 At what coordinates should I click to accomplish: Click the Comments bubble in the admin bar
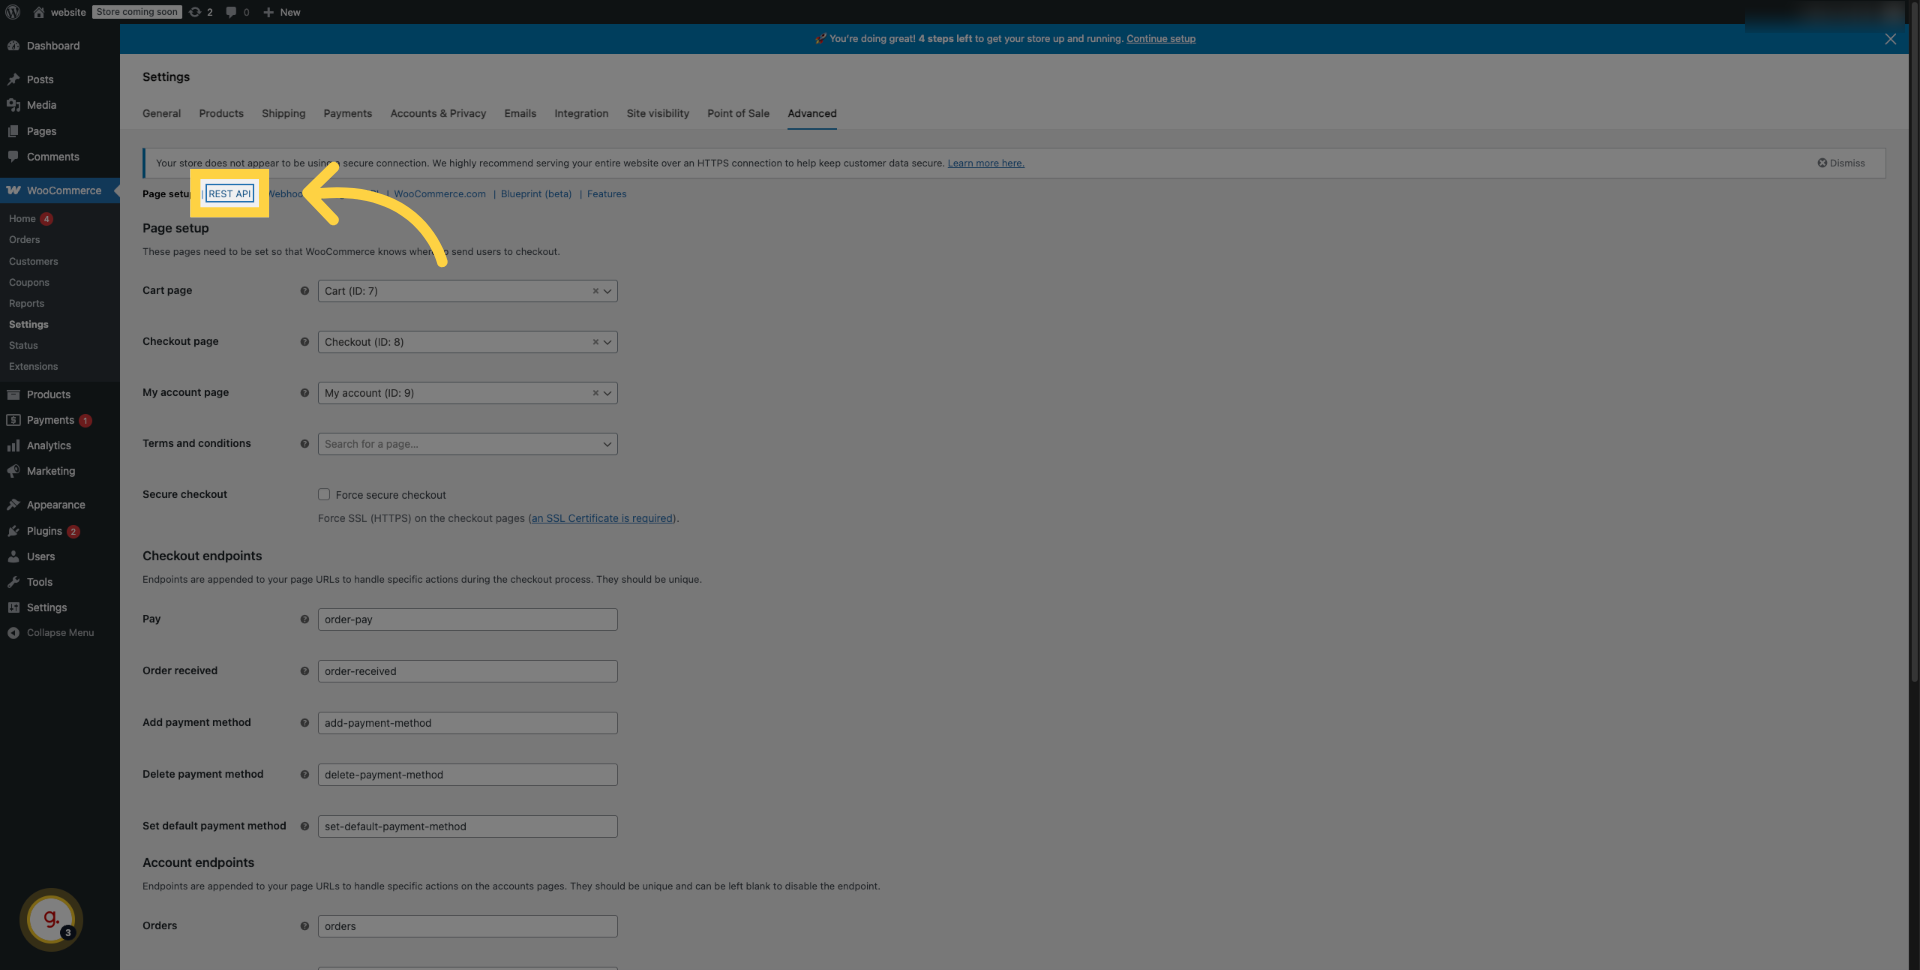[232, 12]
